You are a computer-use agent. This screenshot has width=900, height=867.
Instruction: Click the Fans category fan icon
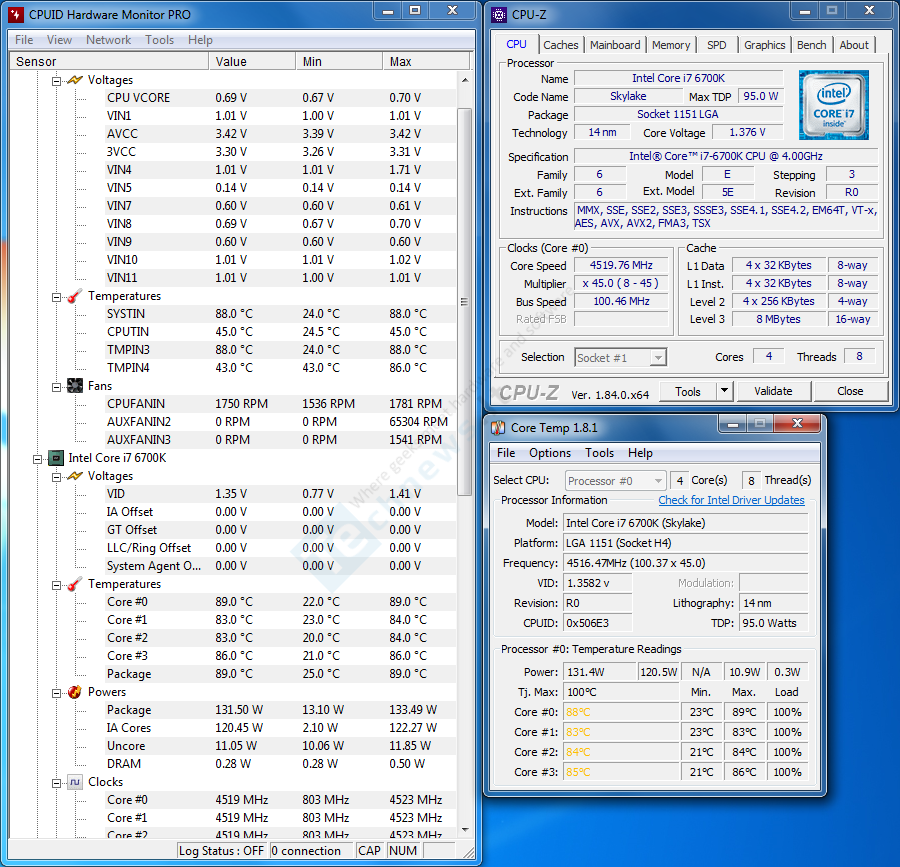point(75,386)
